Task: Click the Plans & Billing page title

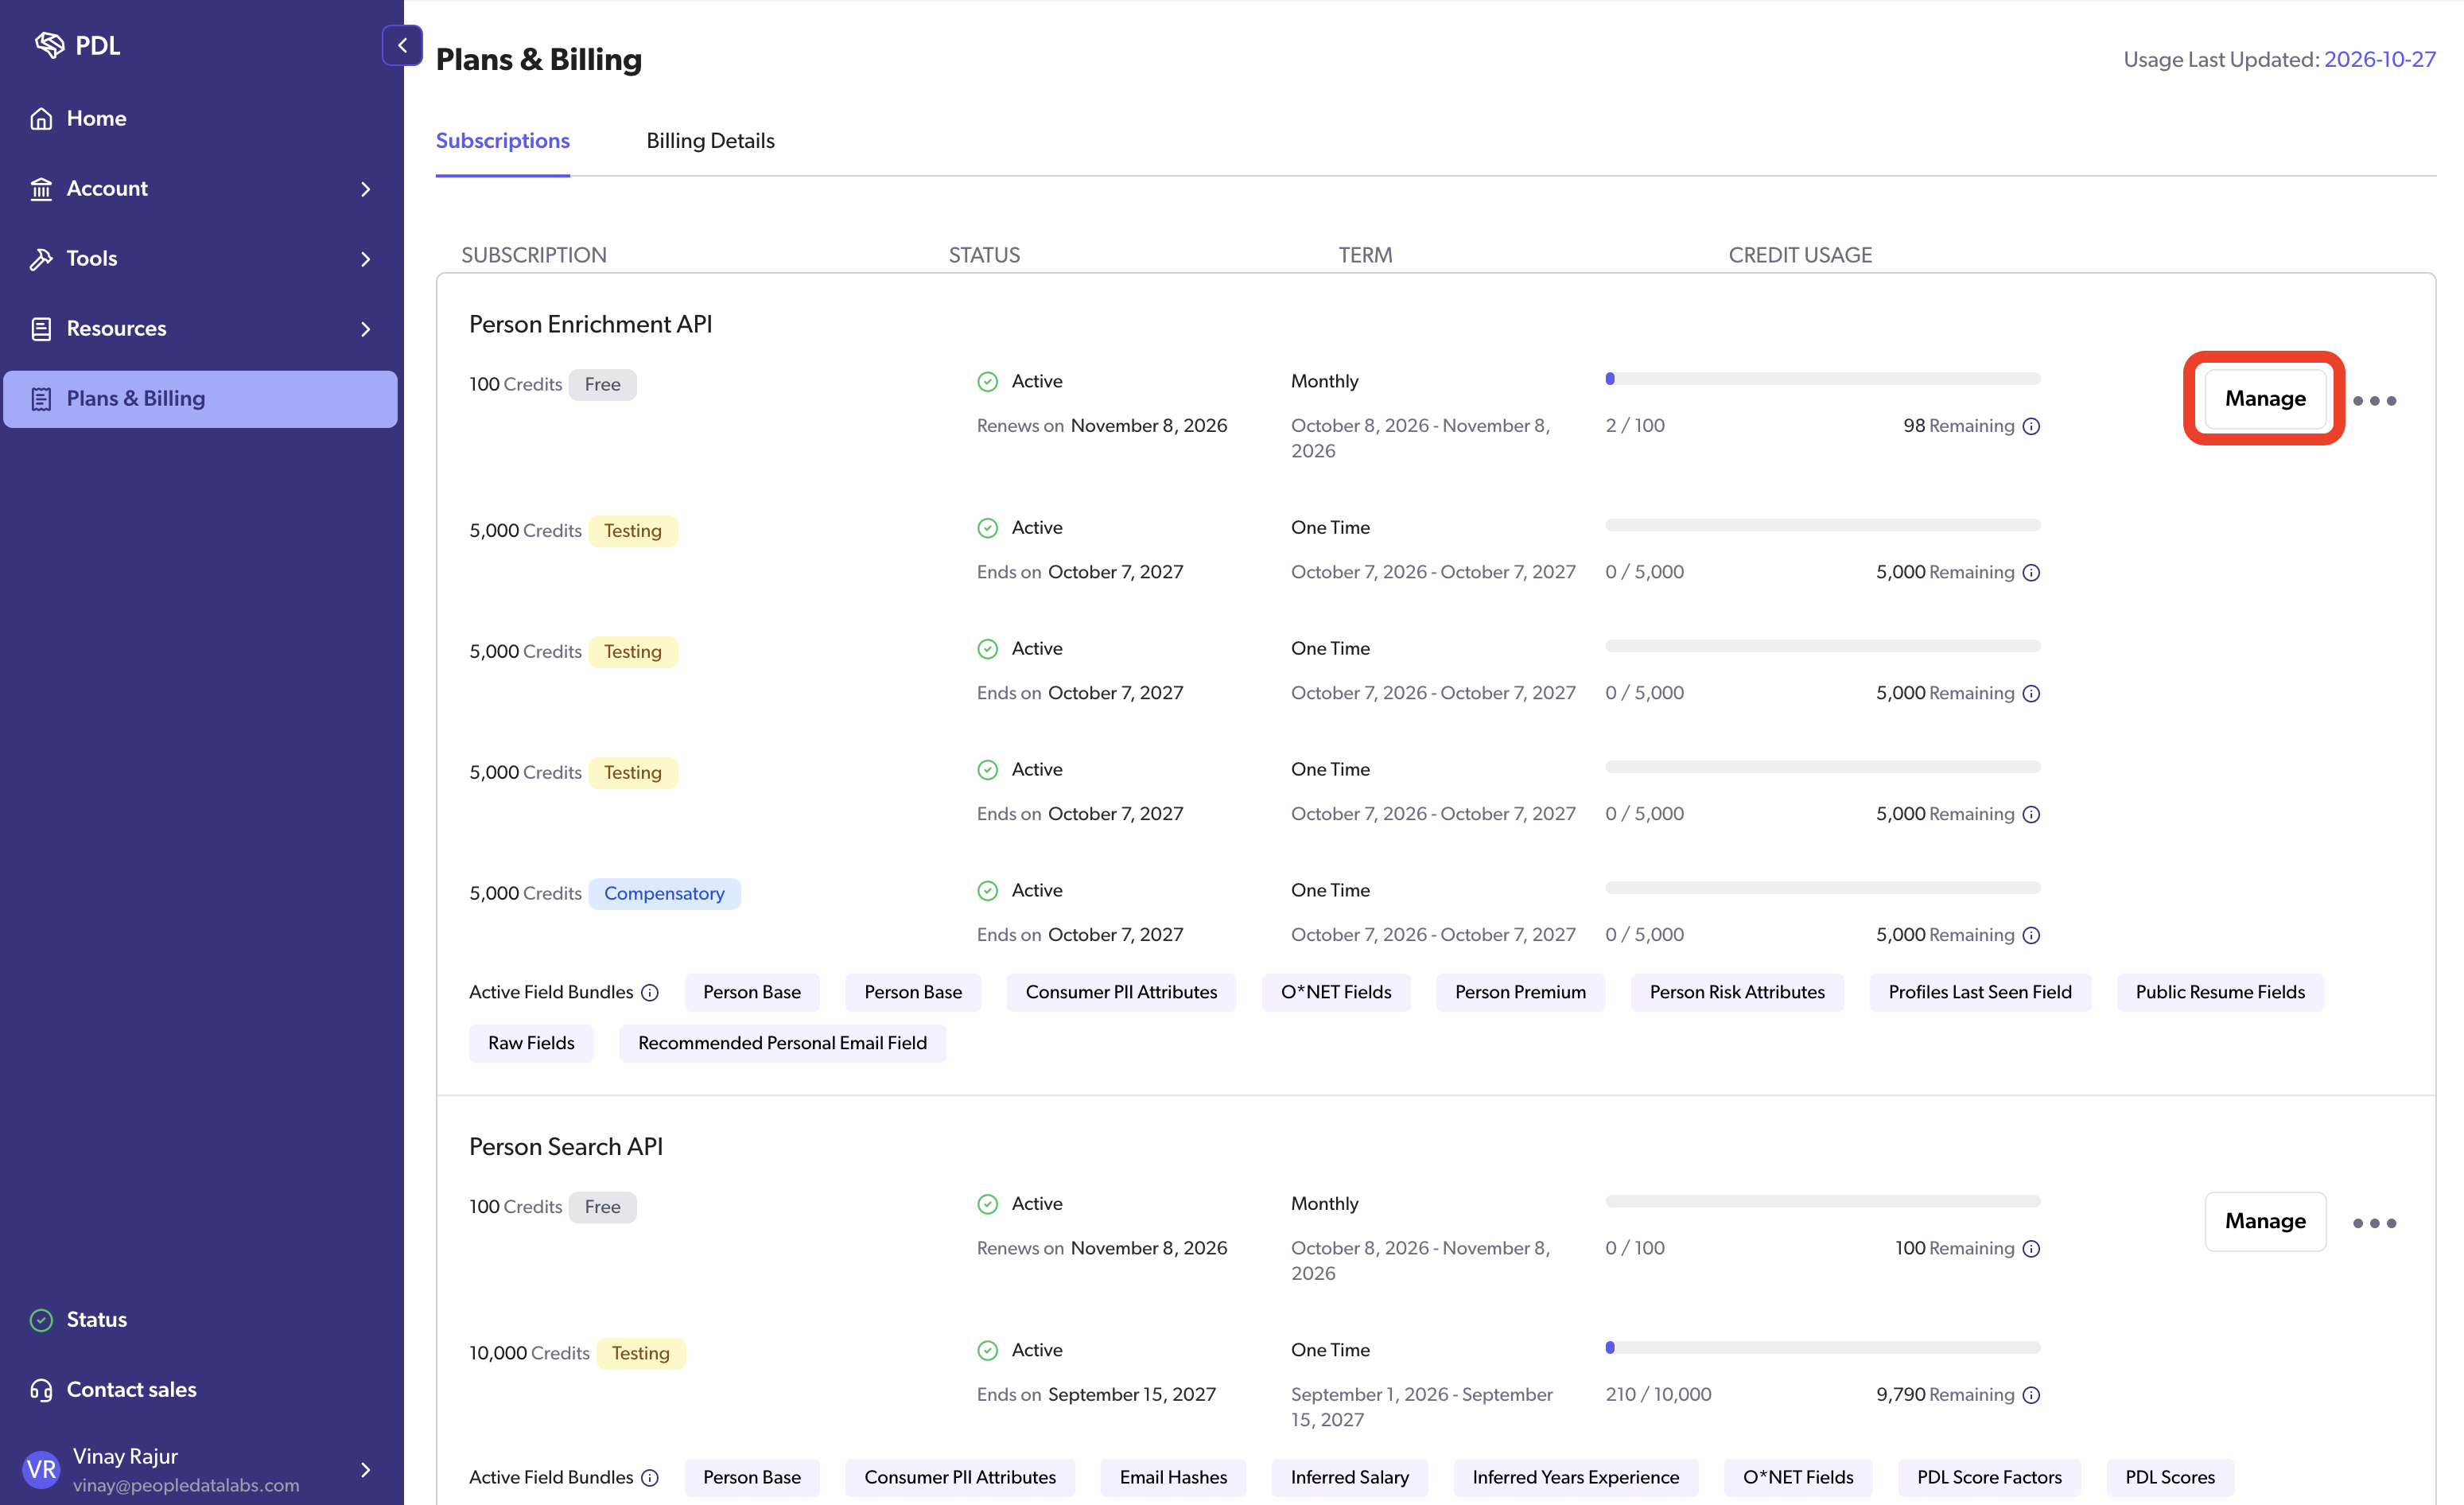Action: pyautogui.click(x=538, y=60)
